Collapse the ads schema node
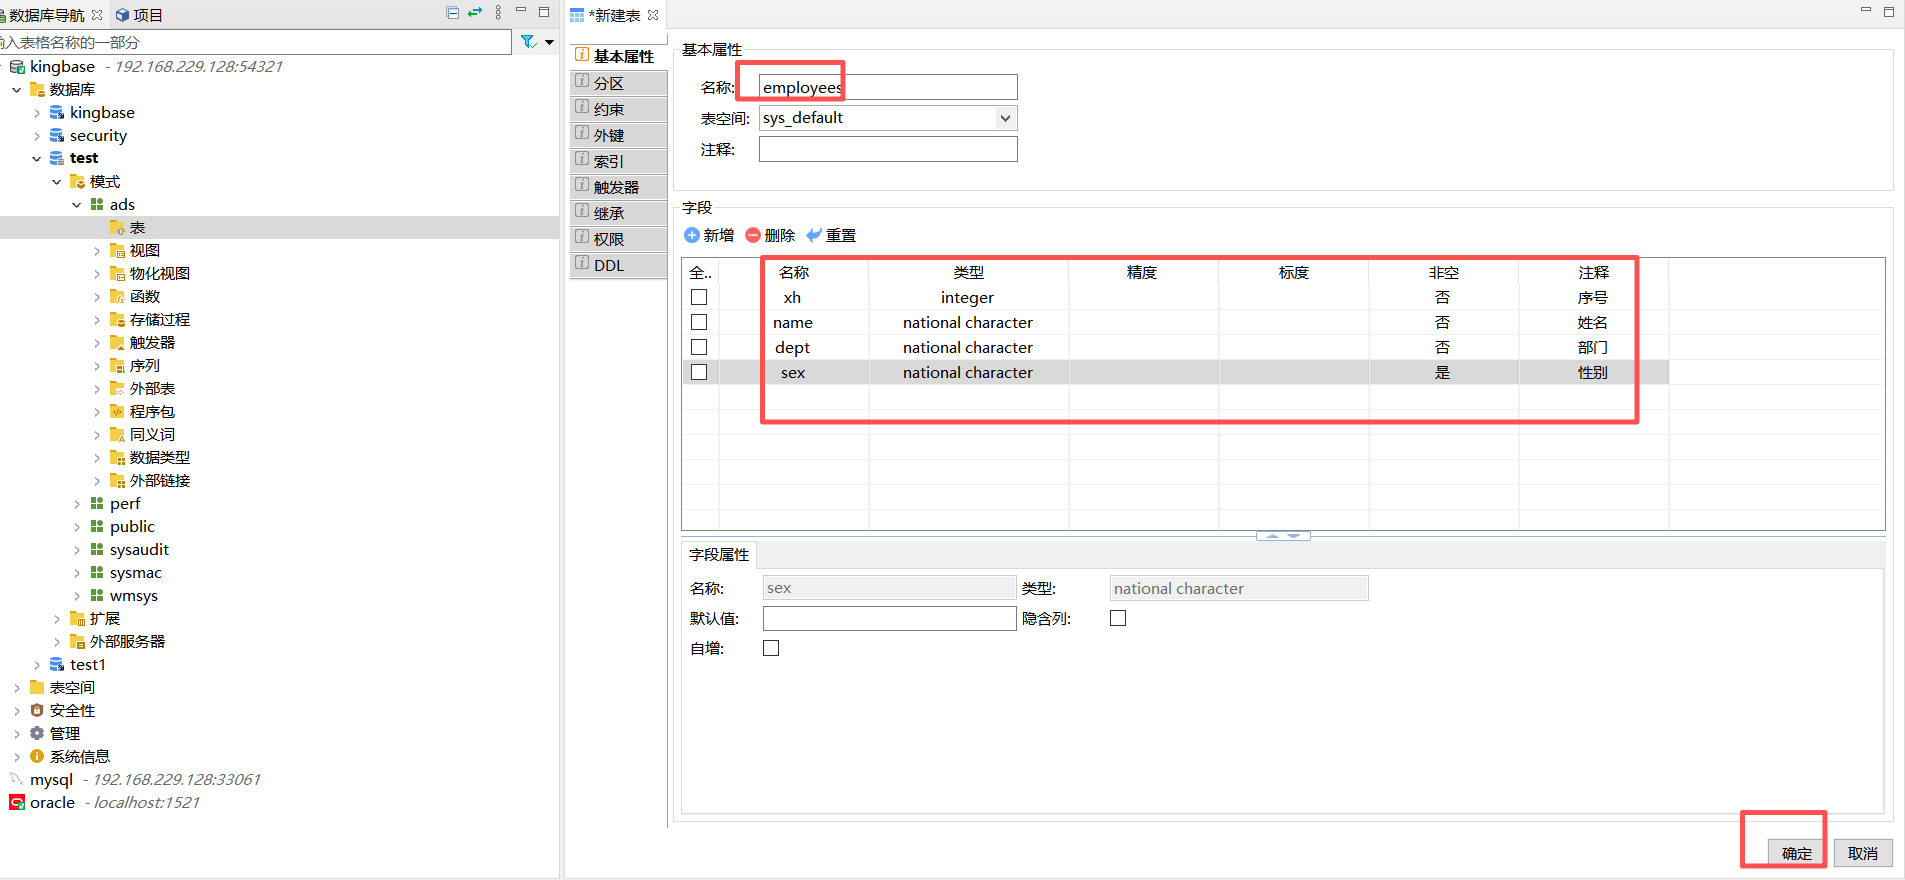 77,205
